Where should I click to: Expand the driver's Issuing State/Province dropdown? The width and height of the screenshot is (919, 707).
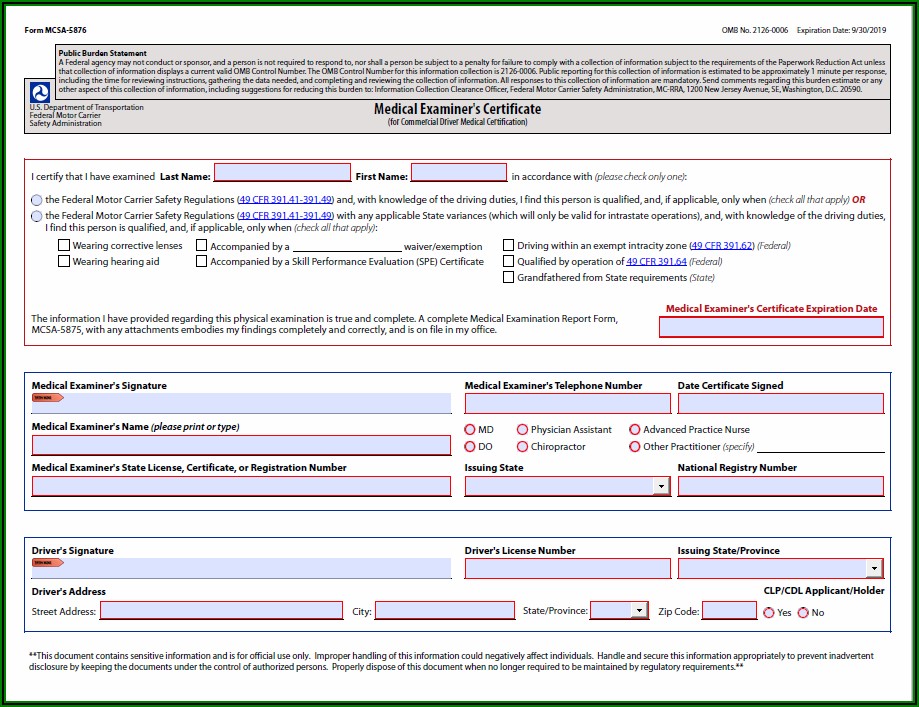874,569
